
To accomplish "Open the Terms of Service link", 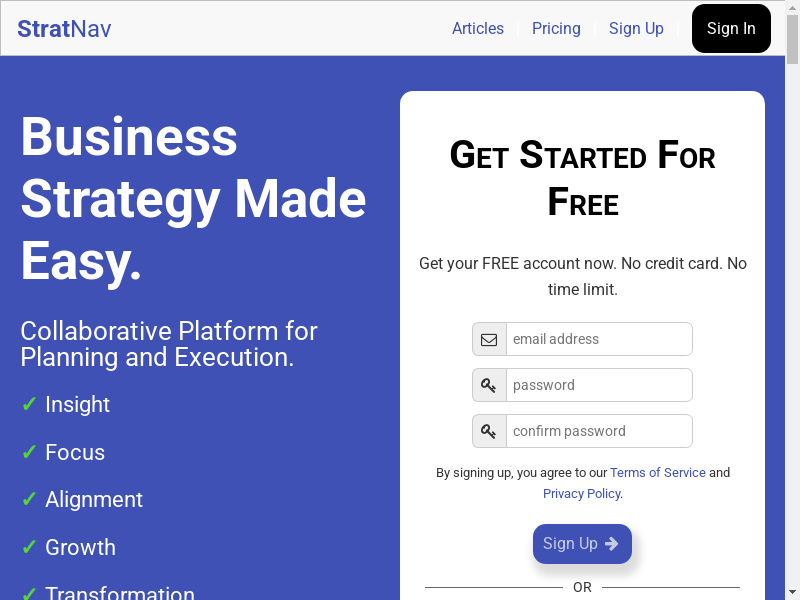I will click(x=658, y=473).
